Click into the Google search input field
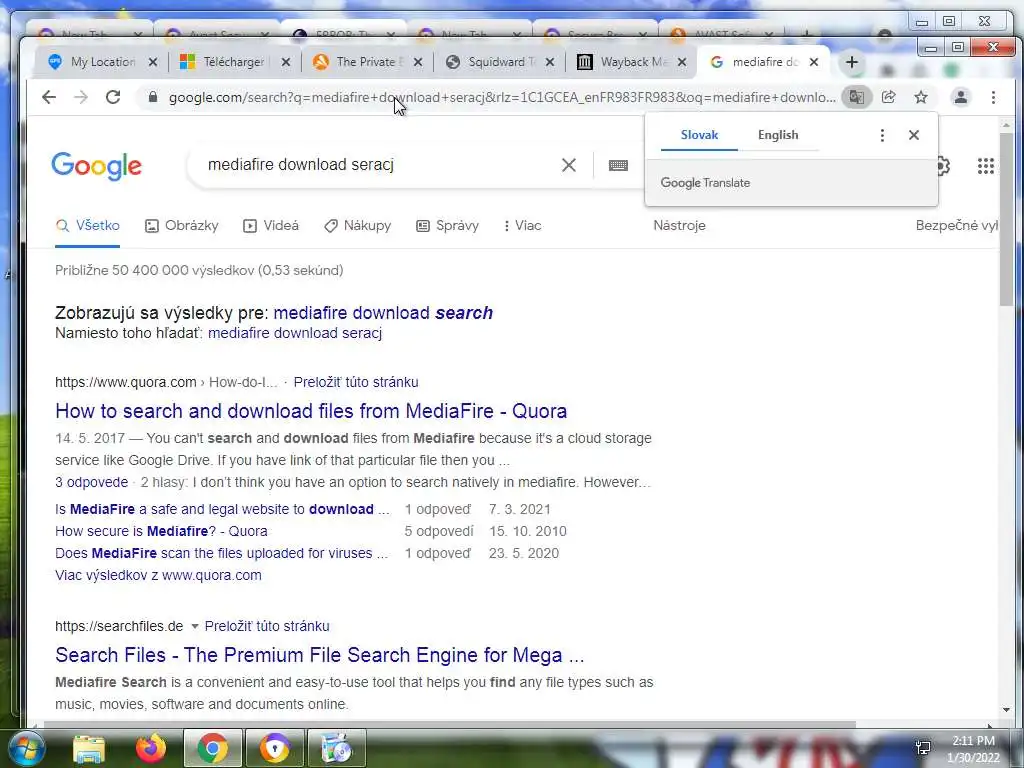 (379, 165)
